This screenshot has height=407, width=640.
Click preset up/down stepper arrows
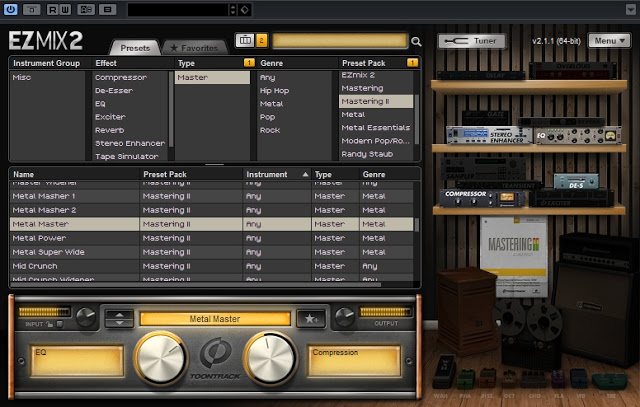pyautogui.click(x=120, y=319)
